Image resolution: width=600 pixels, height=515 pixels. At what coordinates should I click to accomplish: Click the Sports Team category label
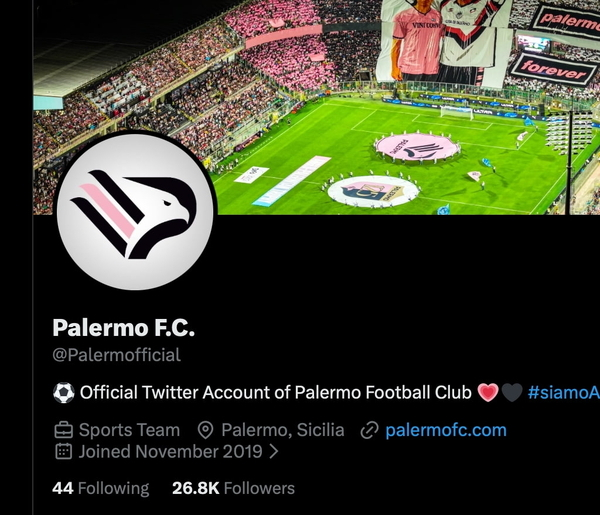(129, 430)
